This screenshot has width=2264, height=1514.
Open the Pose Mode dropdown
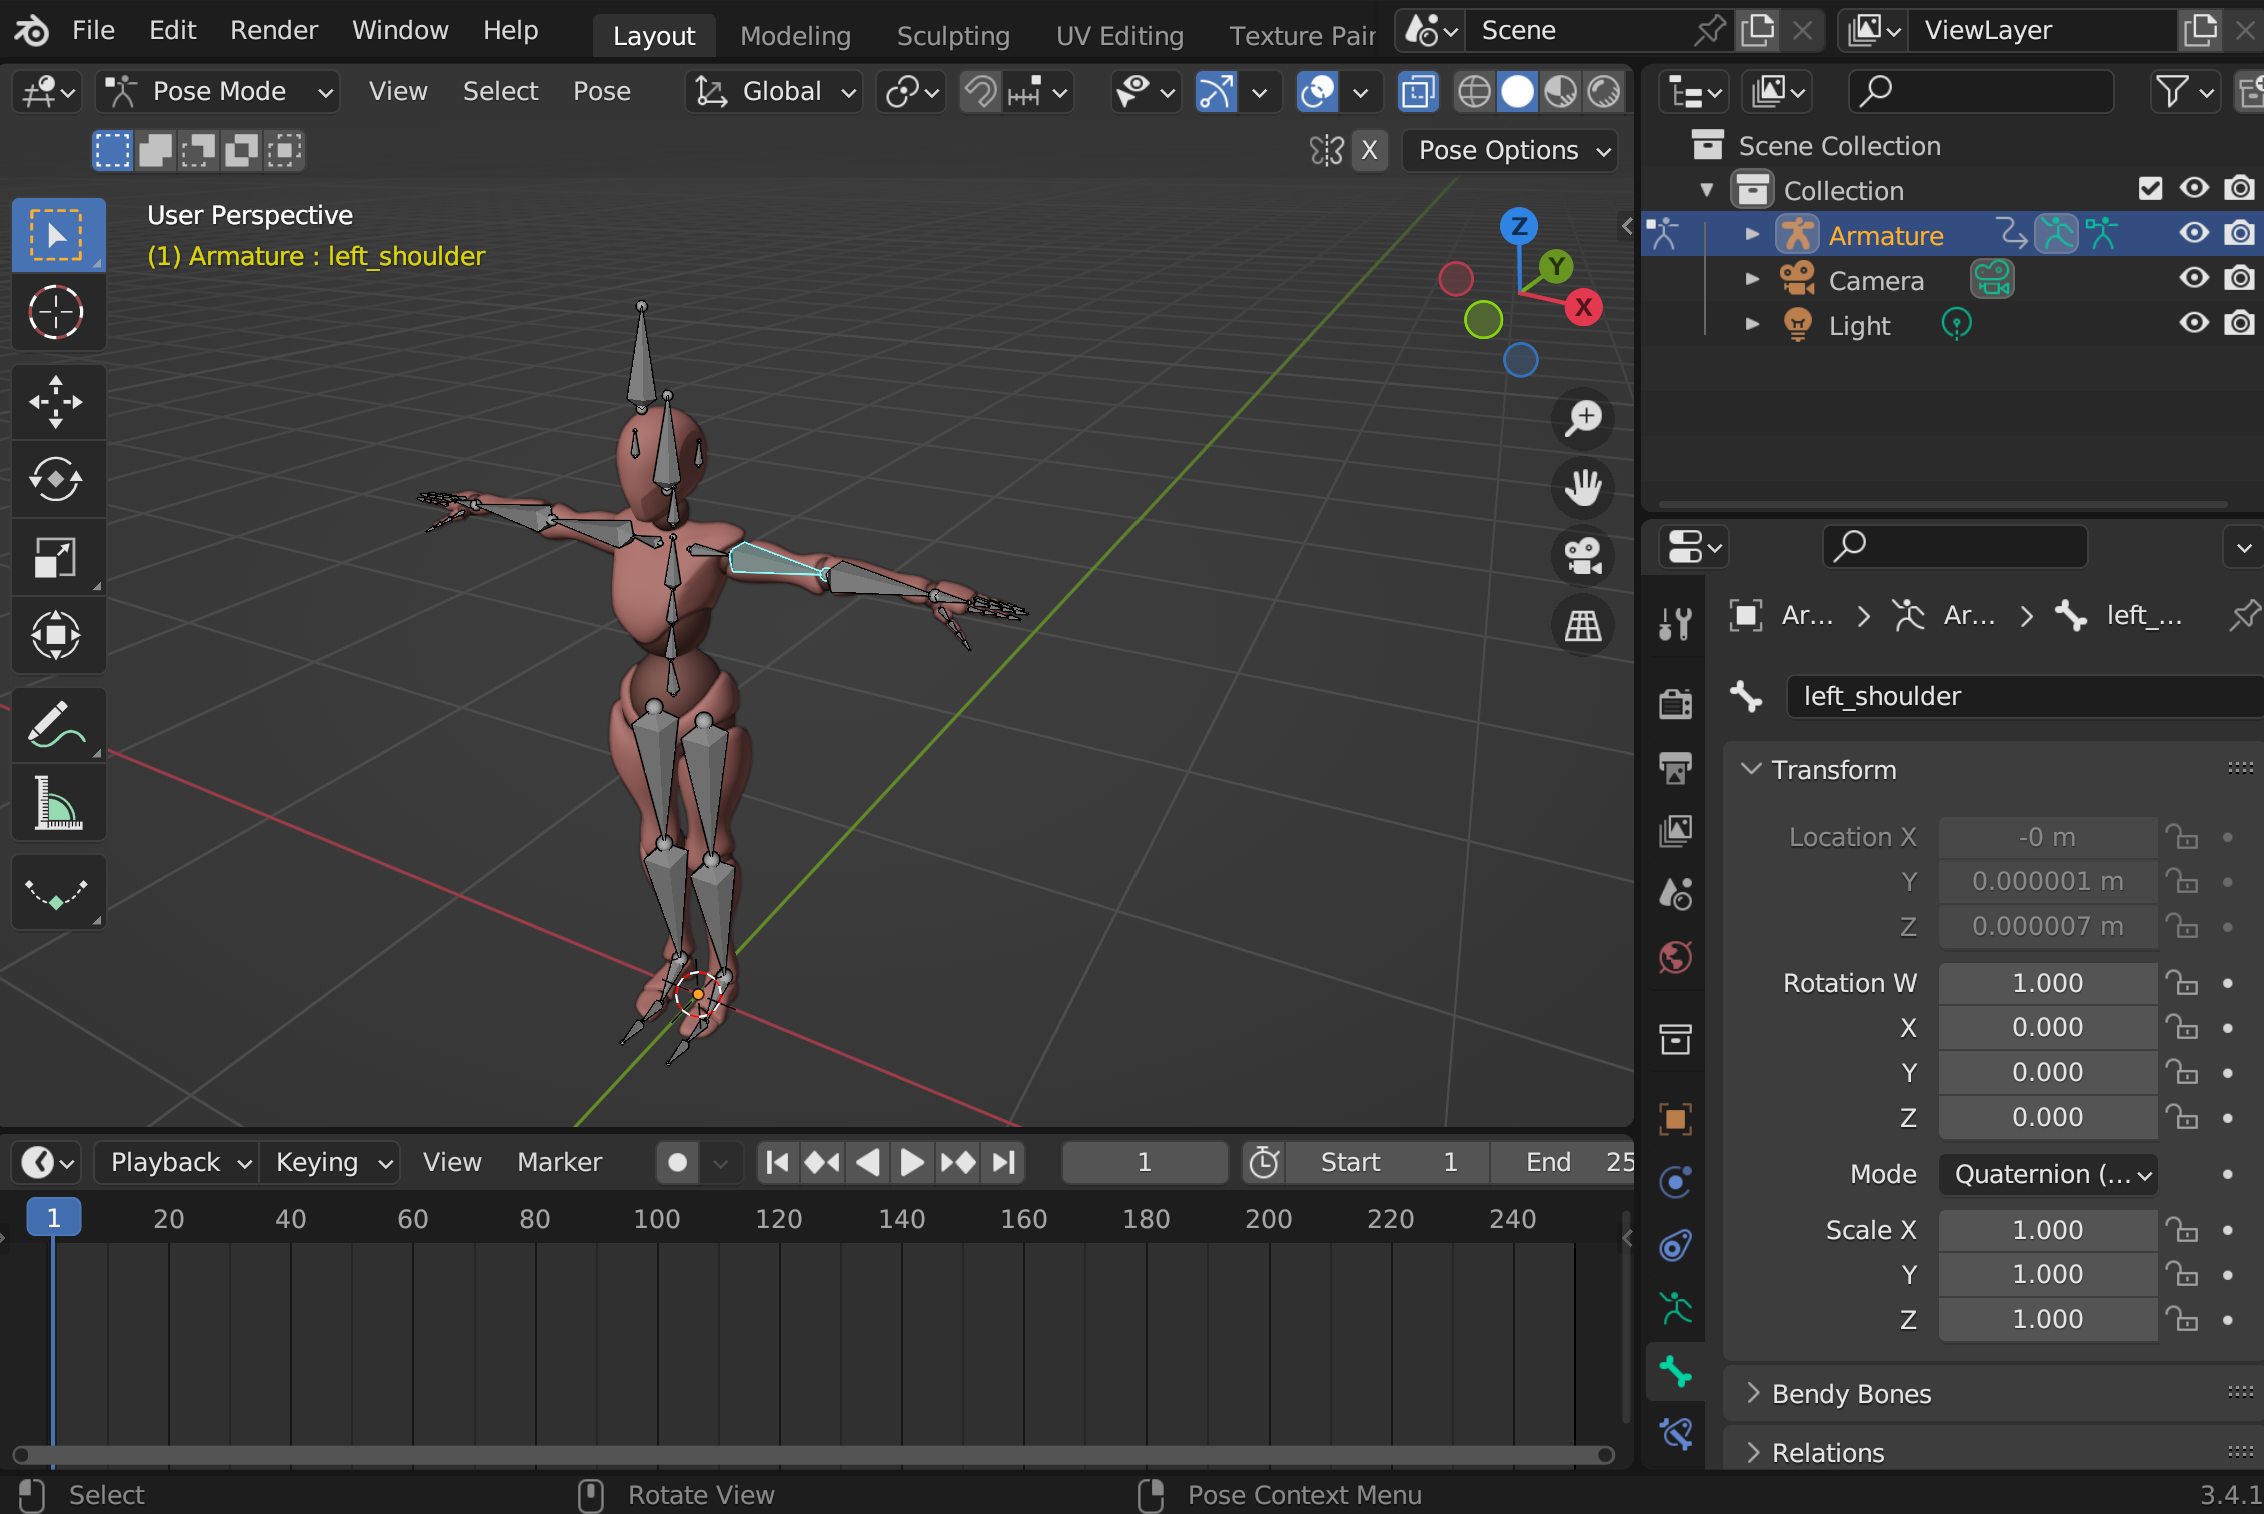[218, 92]
